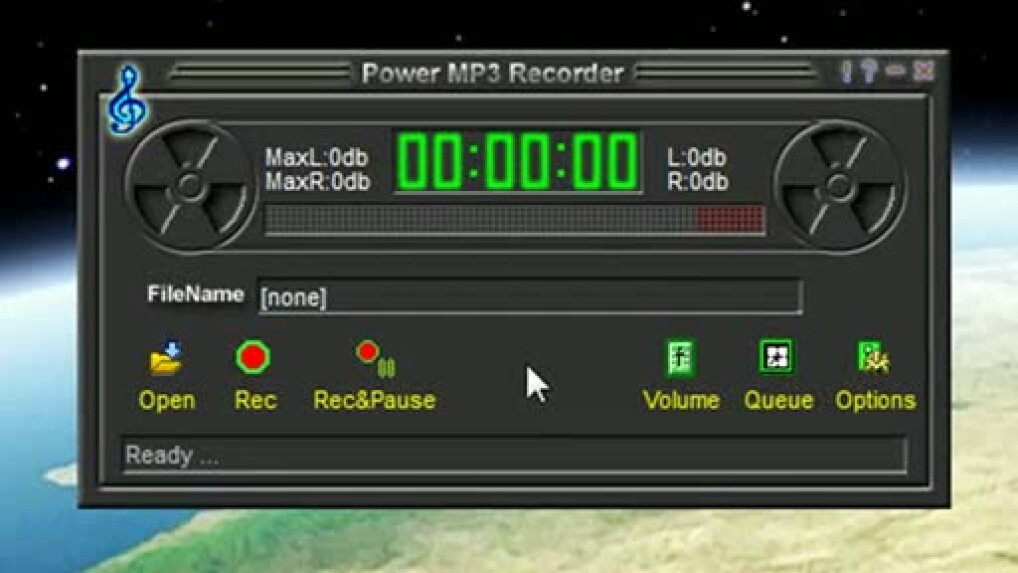Click the right tape reel

coord(839,185)
